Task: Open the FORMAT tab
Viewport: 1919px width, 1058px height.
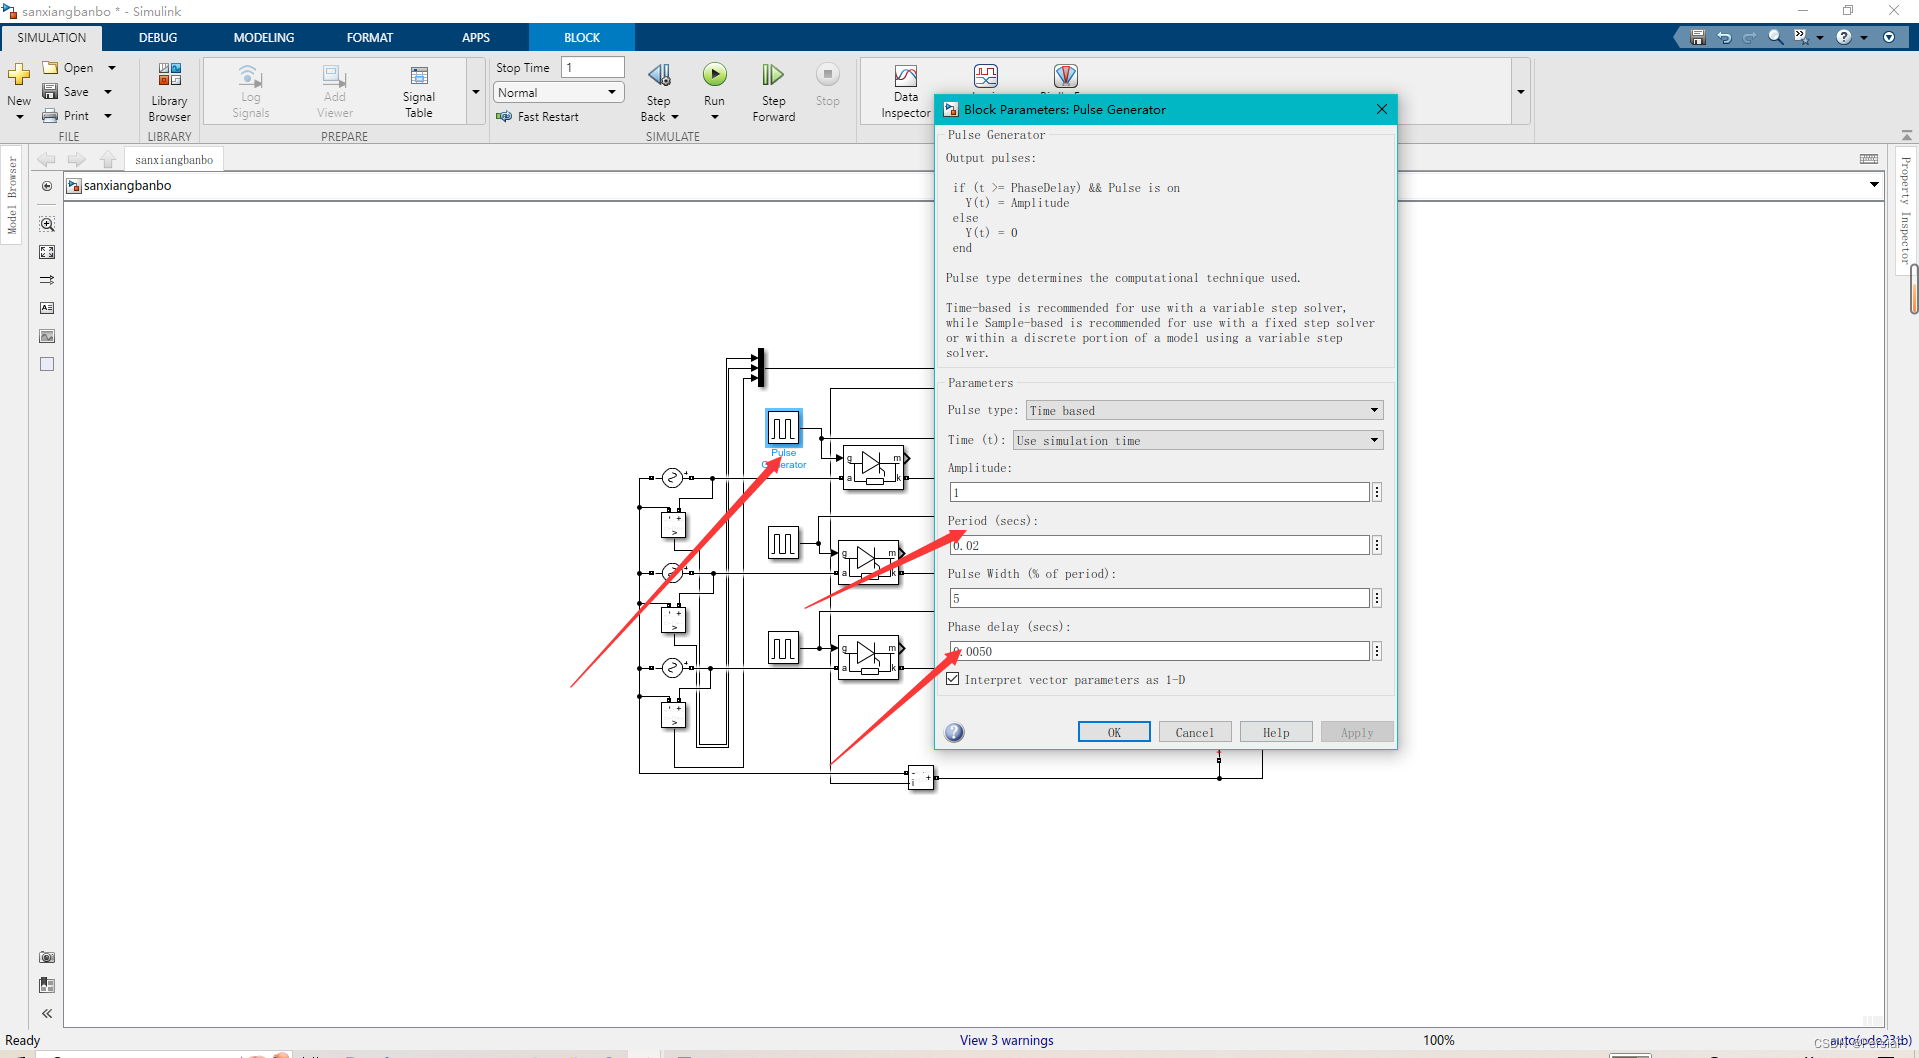Action: tap(370, 38)
